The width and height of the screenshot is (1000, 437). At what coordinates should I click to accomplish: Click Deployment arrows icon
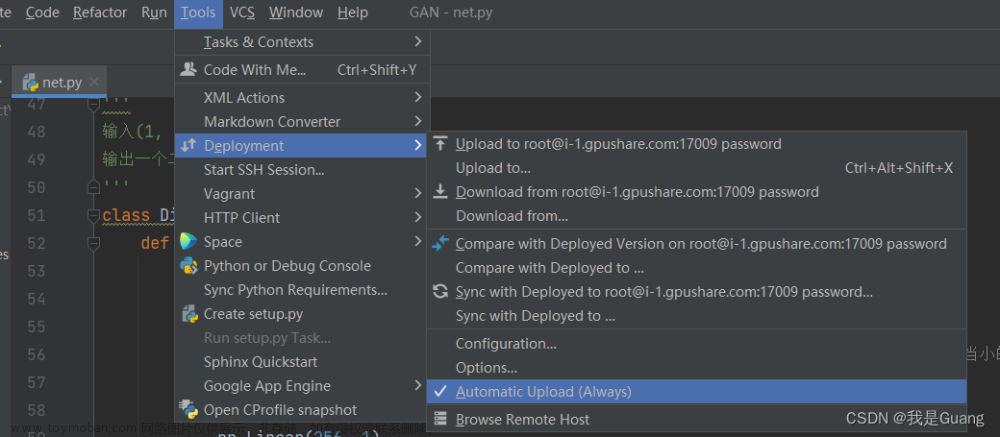pos(188,145)
